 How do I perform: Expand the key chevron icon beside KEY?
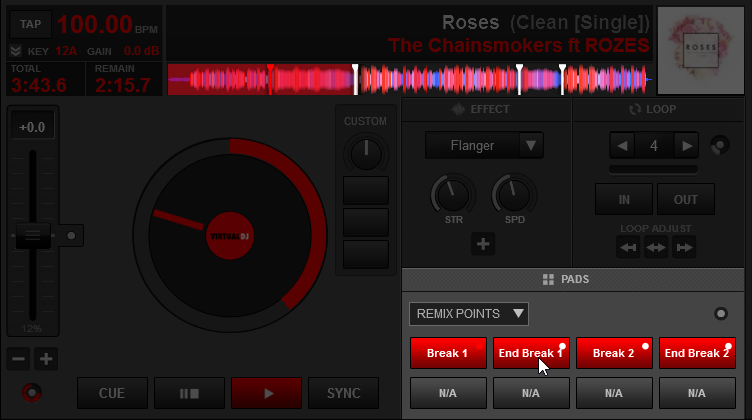15,51
